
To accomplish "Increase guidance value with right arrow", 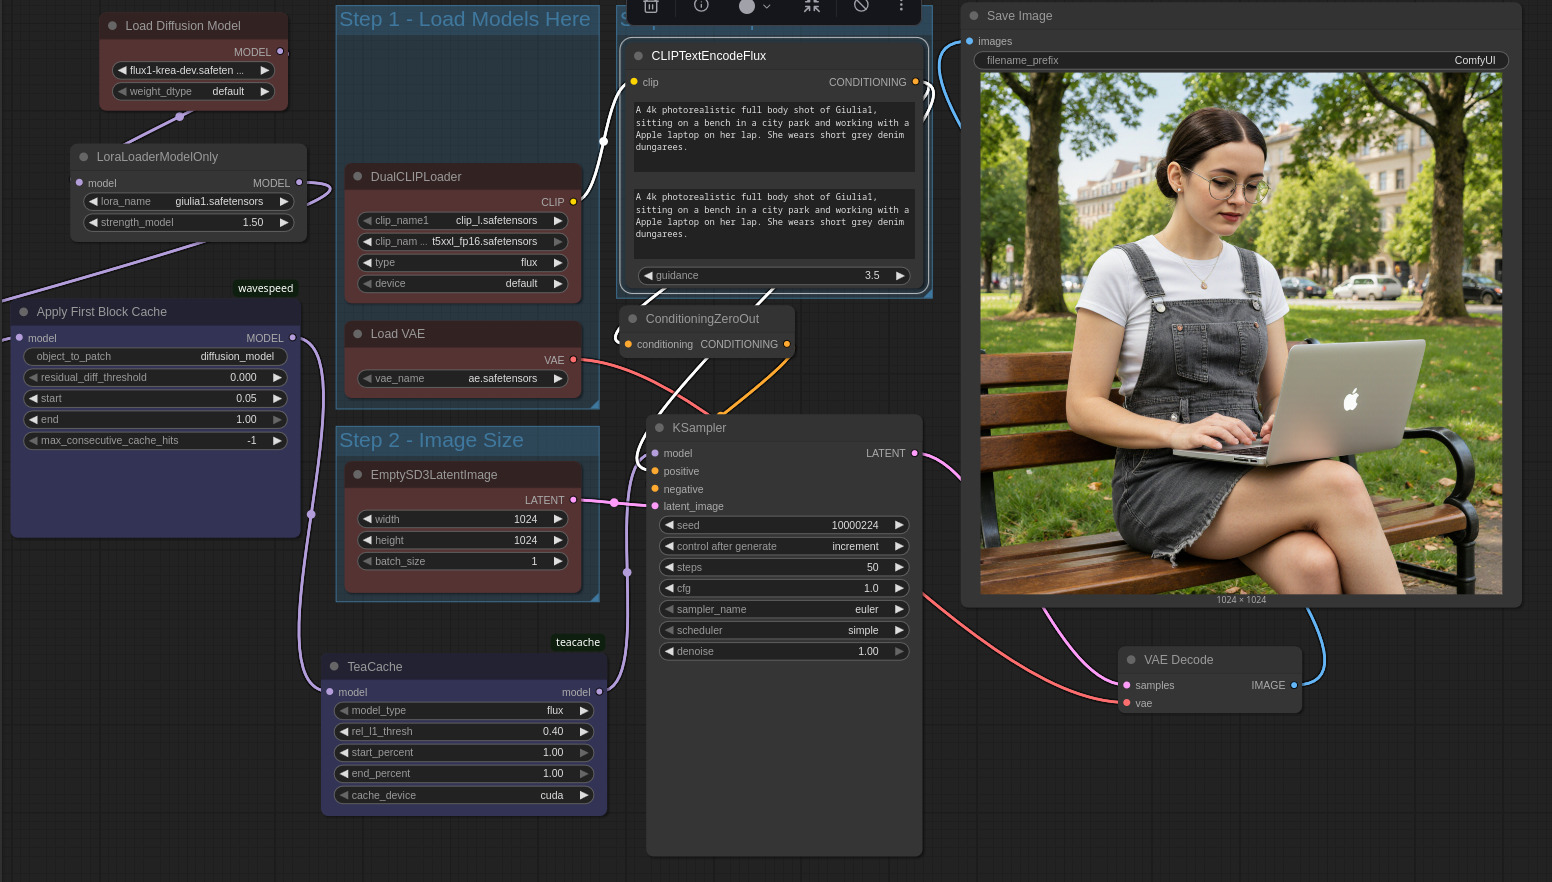I will click(x=899, y=275).
